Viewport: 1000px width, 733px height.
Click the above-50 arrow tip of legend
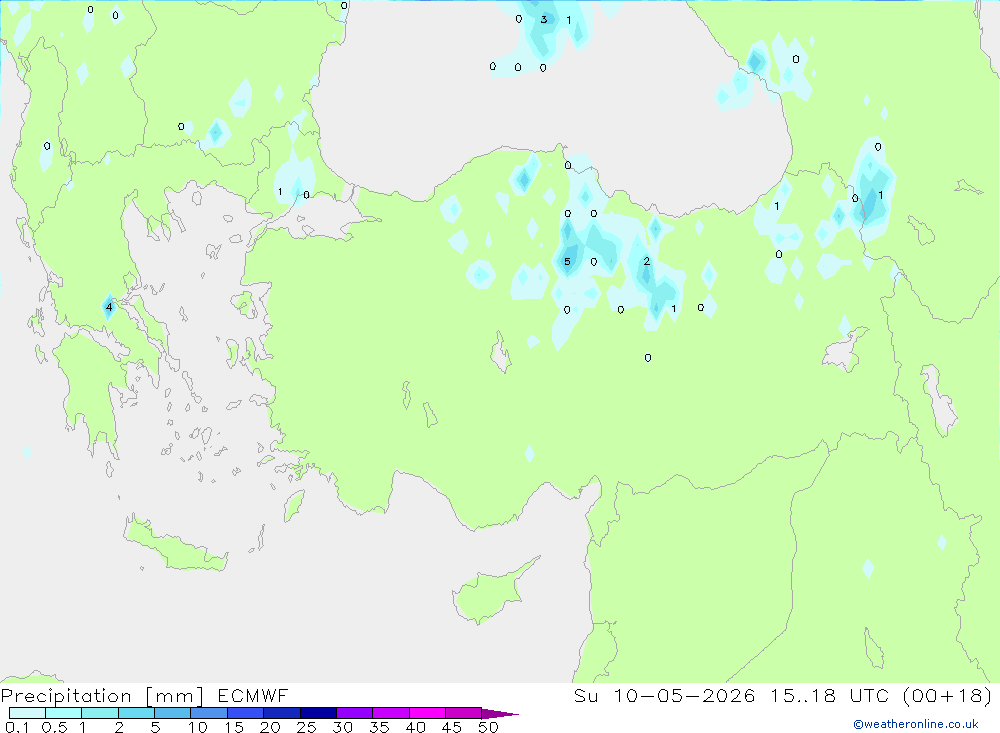point(500,714)
